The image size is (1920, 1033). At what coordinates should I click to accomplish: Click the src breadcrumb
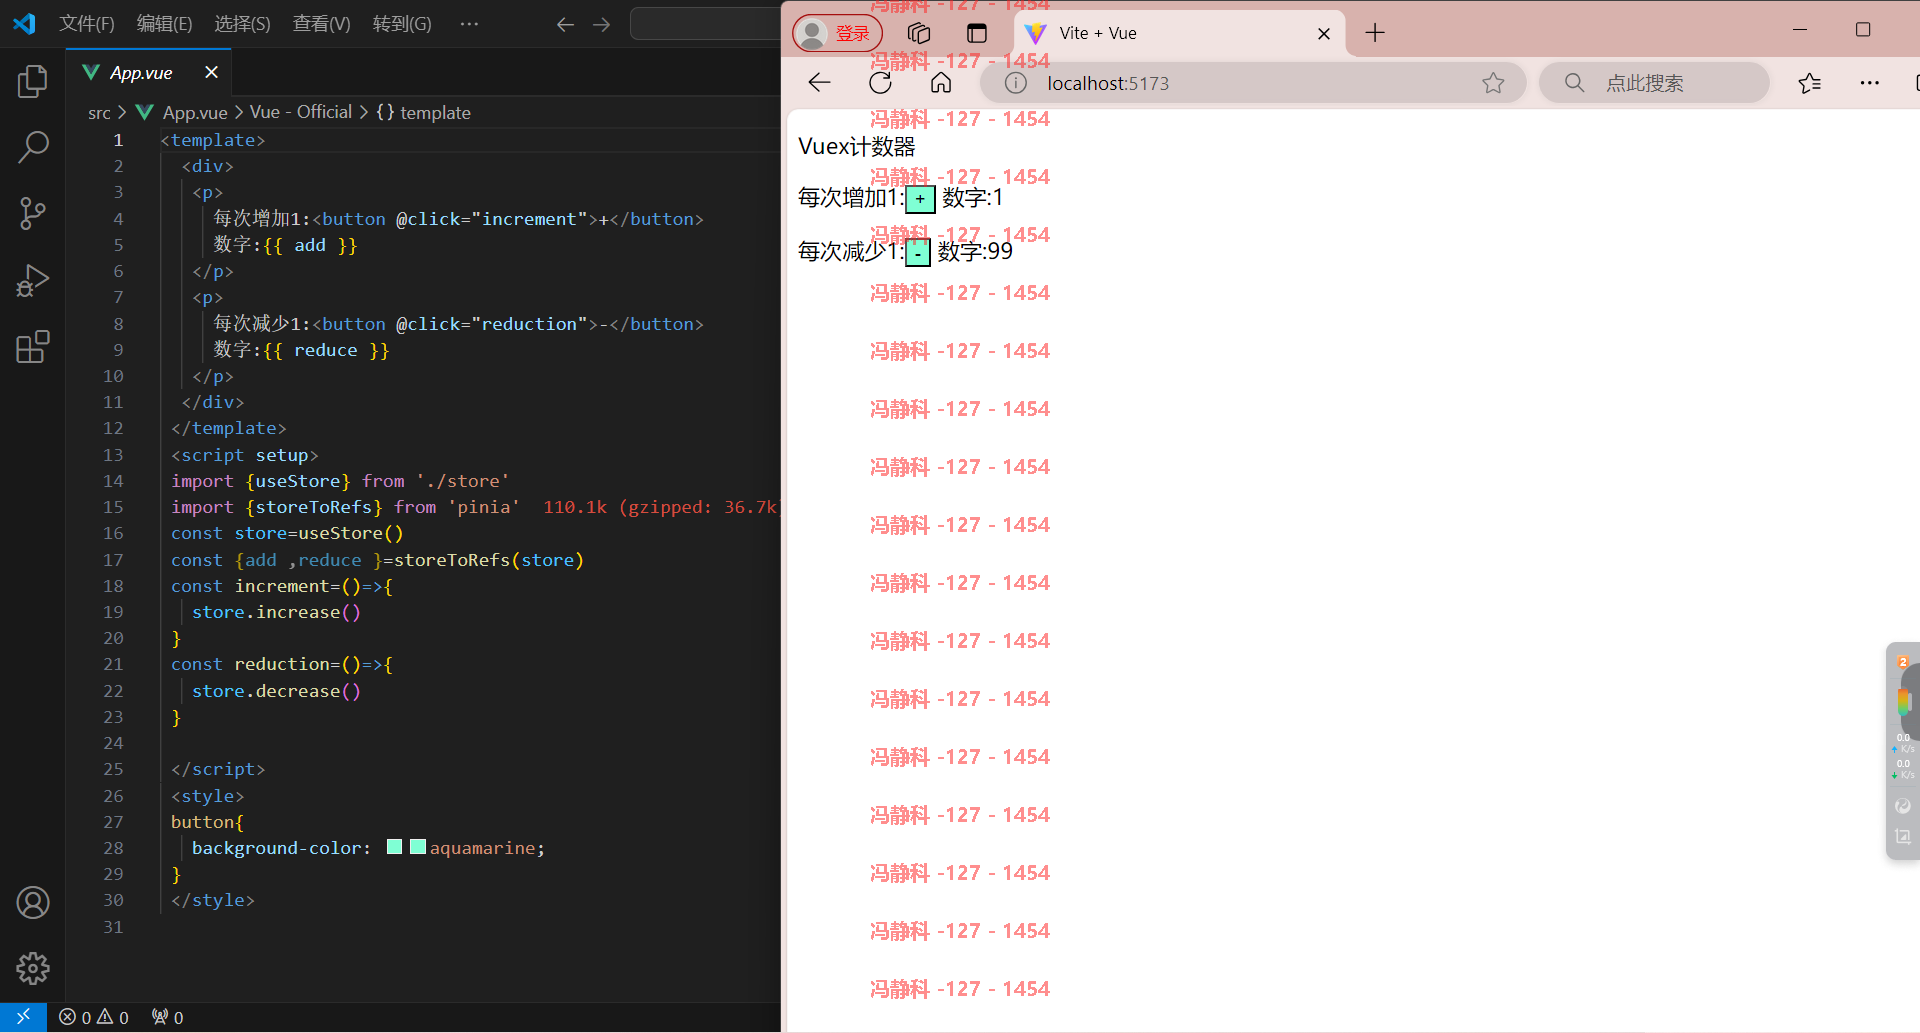point(99,113)
